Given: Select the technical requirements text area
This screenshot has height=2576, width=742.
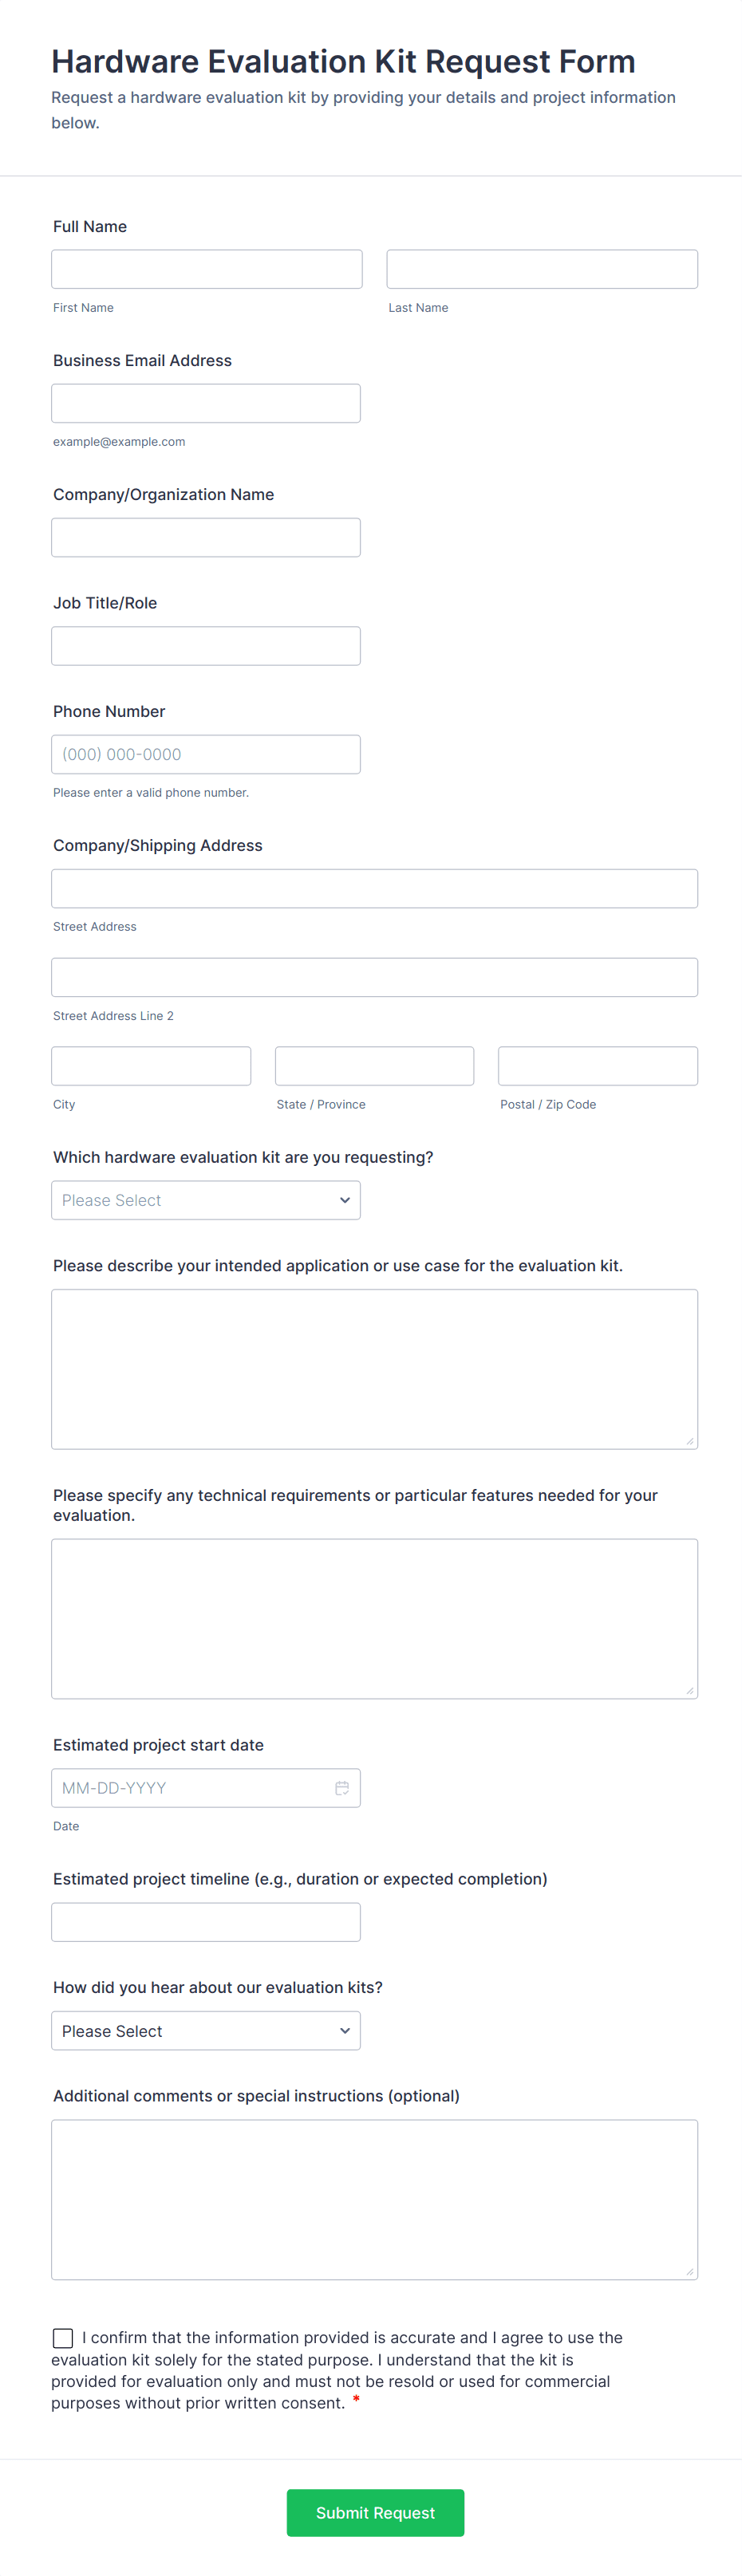Looking at the screenshot, I should click(x=374, y=1618).
